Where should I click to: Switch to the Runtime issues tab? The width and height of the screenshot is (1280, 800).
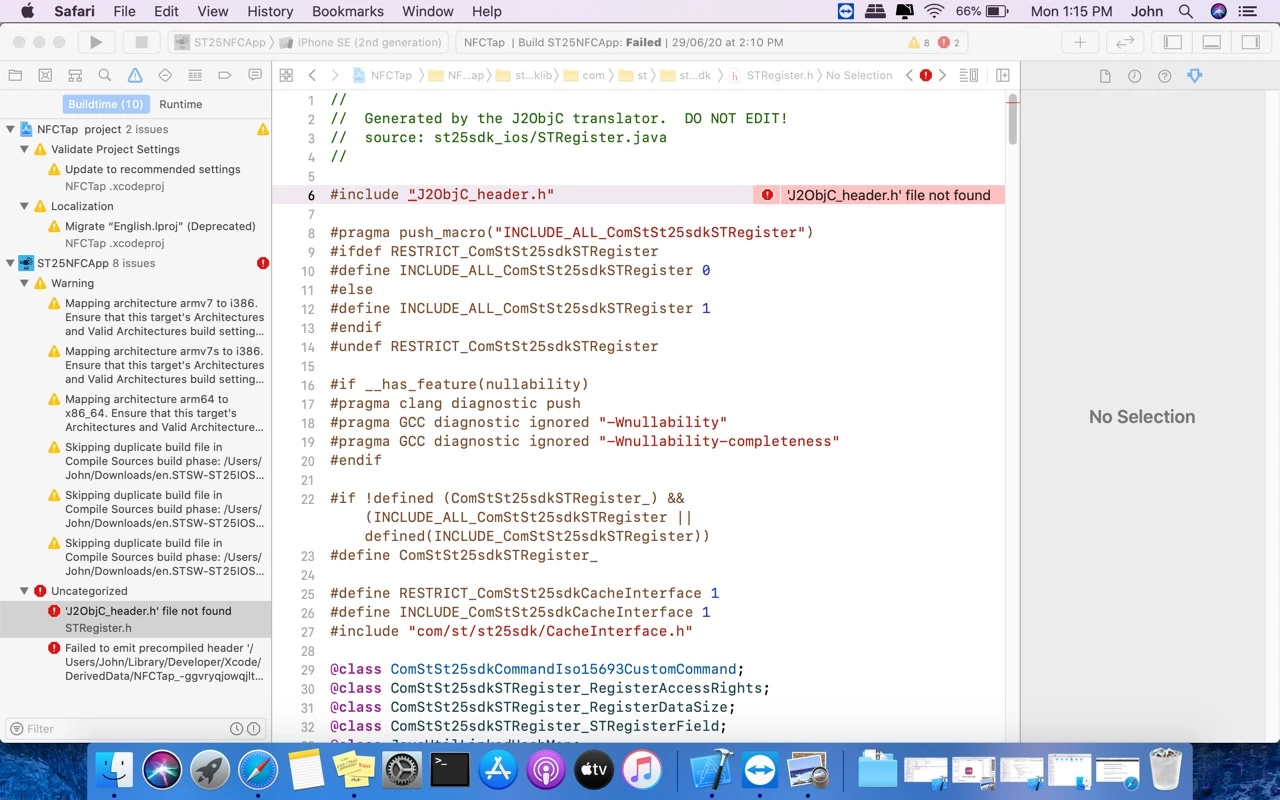pyautogui.click(x=181, y=104)
